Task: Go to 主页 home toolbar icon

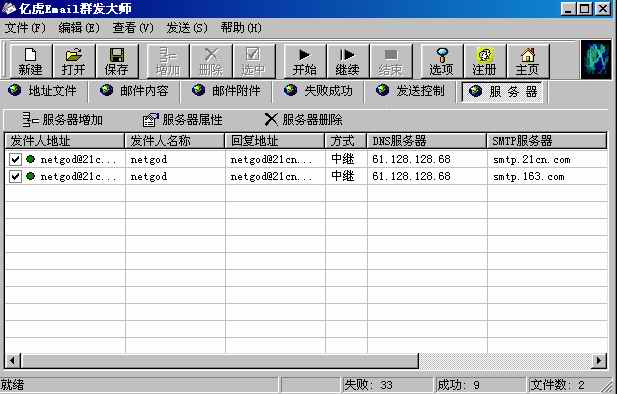Action: point(528,61)
